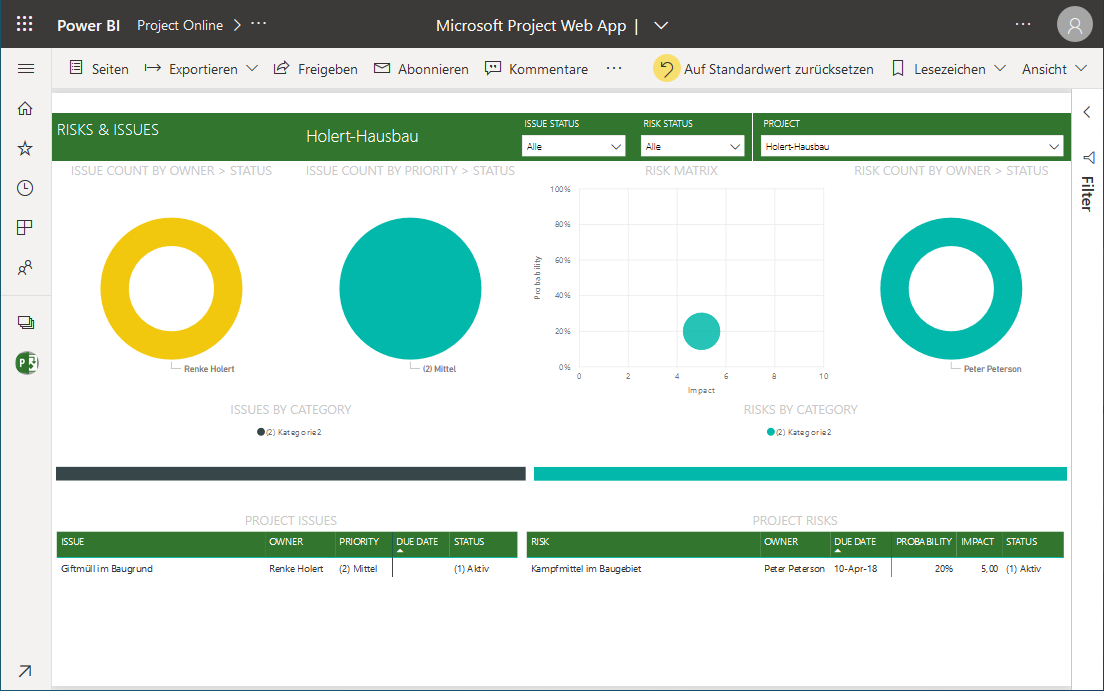The width and height of the screenshot is (1104, 691).
Task: Sort risks by PROBABILITY column
Action: (924, 542)
